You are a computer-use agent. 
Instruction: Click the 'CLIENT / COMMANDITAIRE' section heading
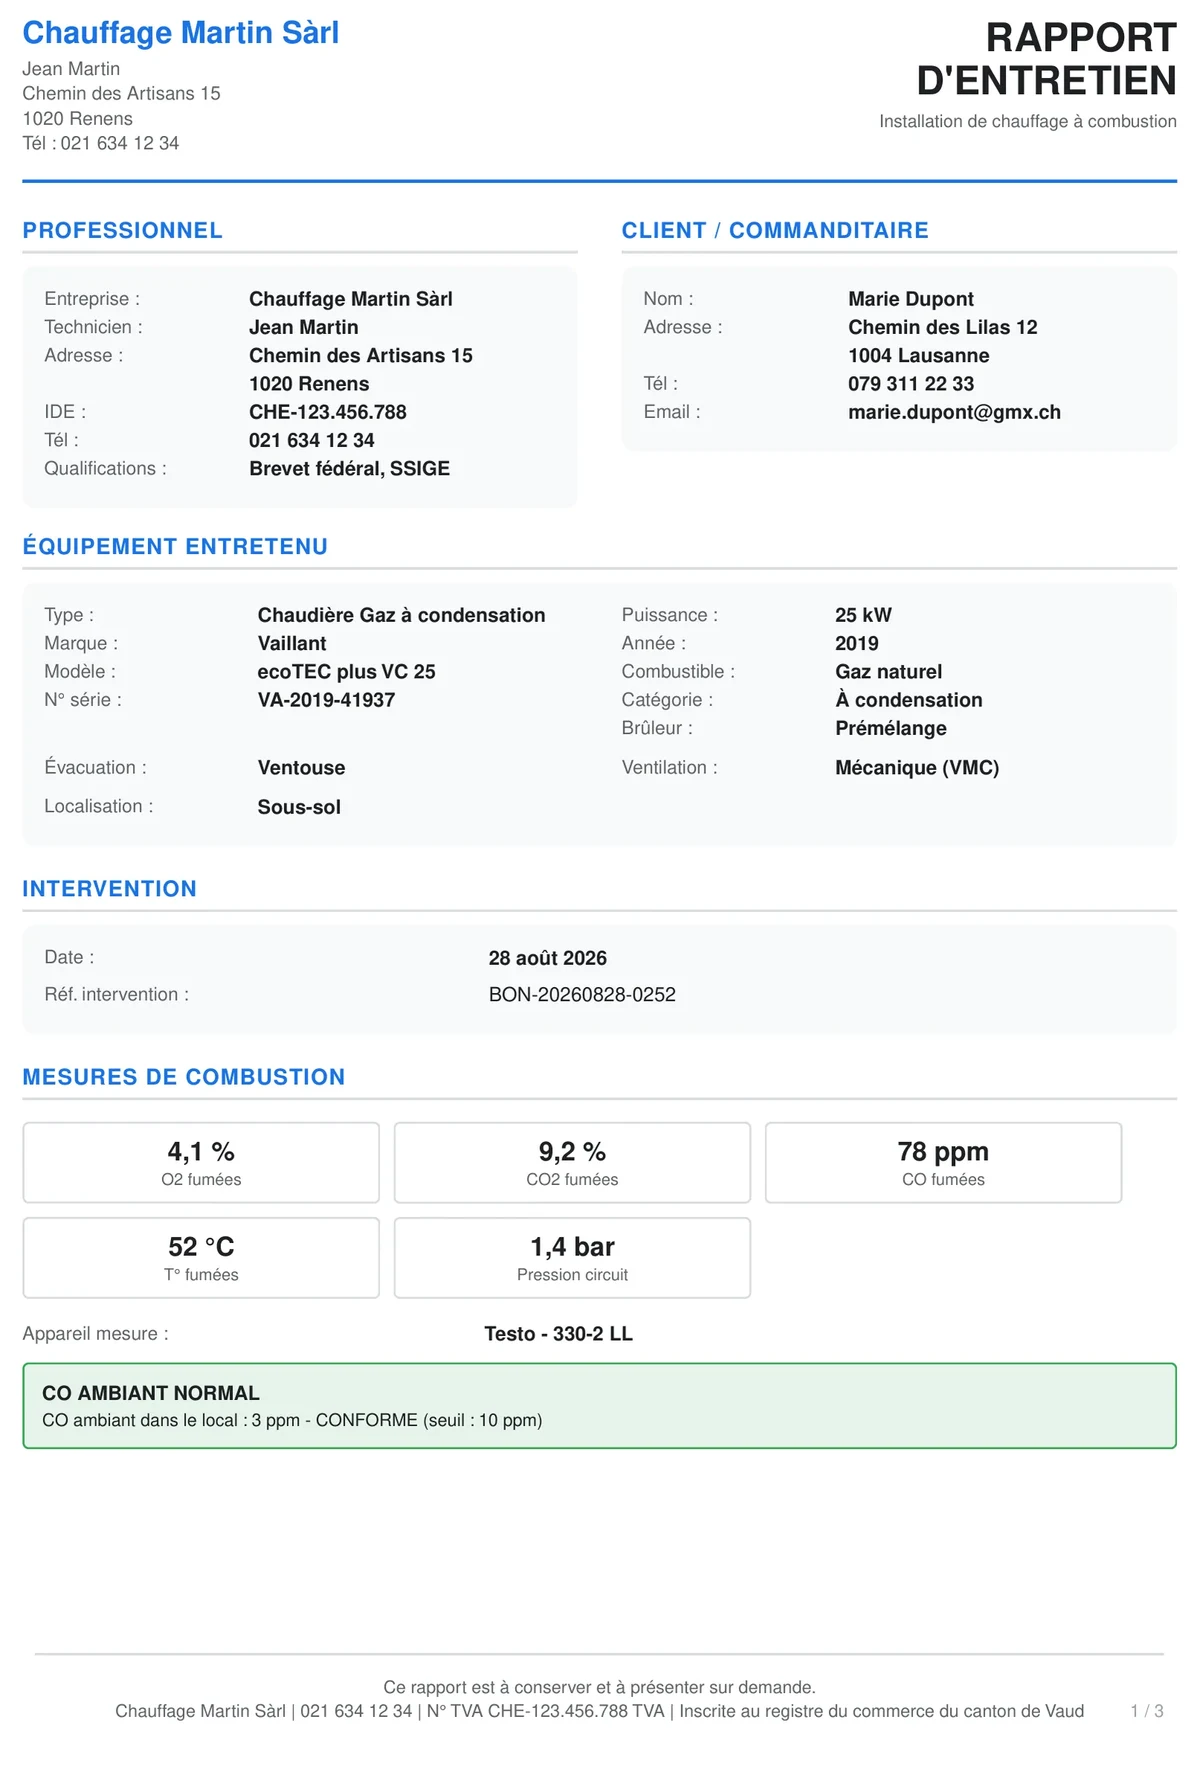tap(775, 231)
